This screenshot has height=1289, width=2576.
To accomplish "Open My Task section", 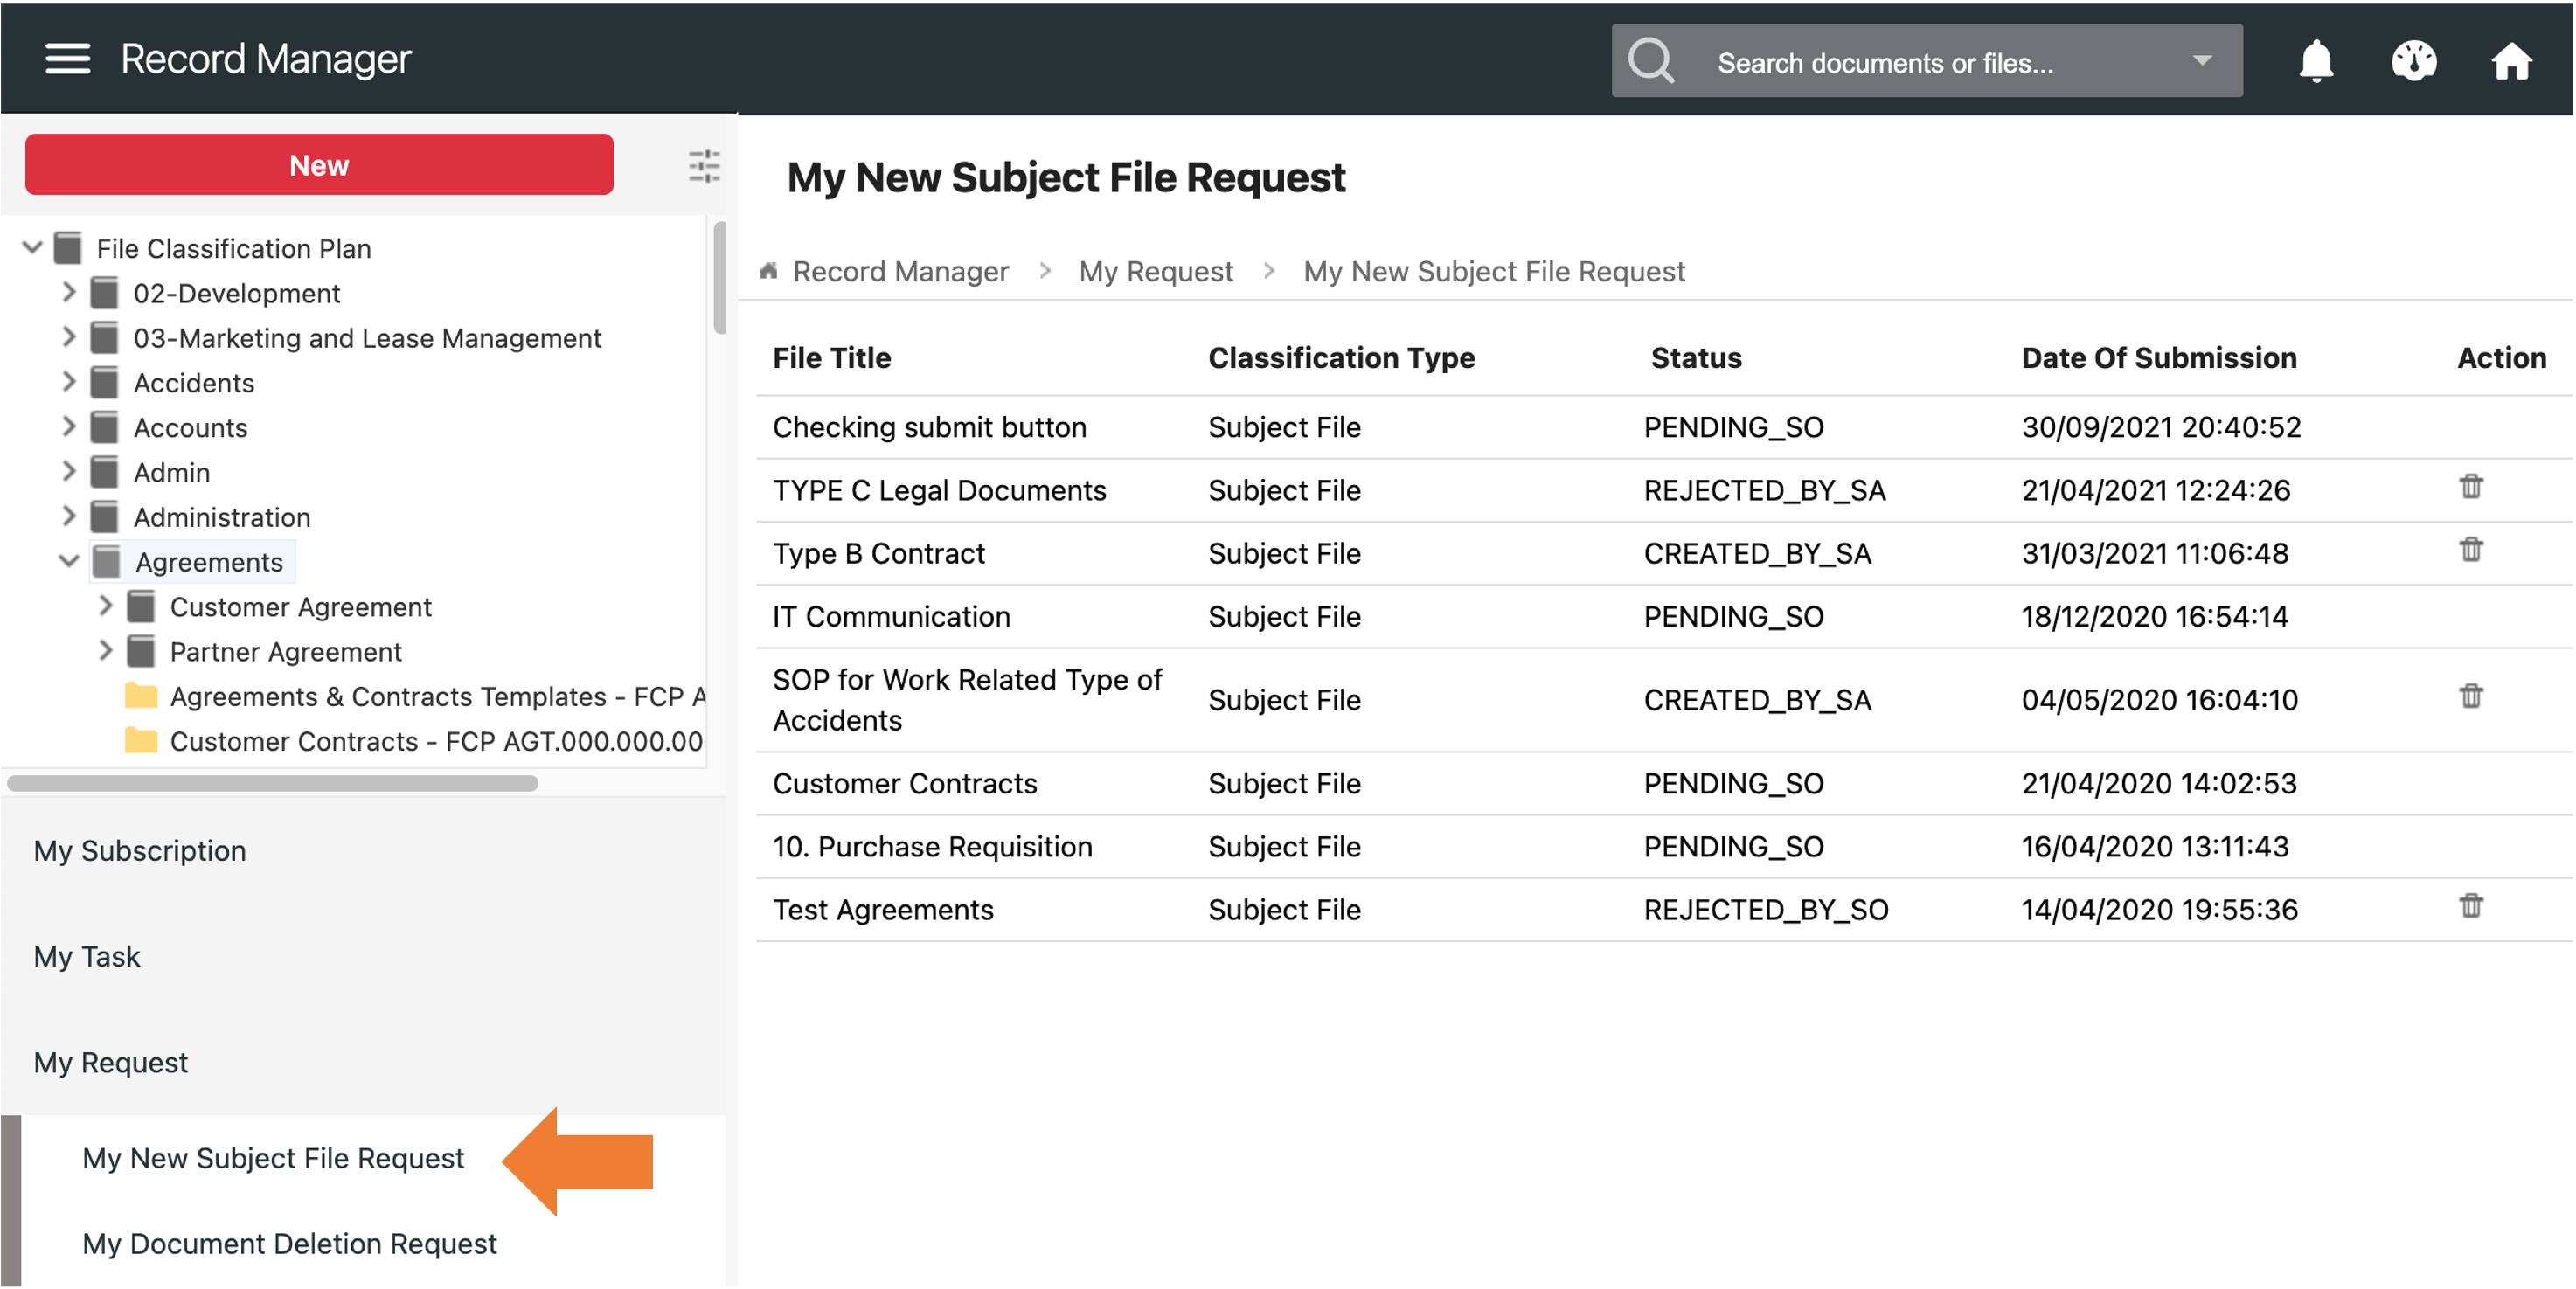I will [87, 957].
